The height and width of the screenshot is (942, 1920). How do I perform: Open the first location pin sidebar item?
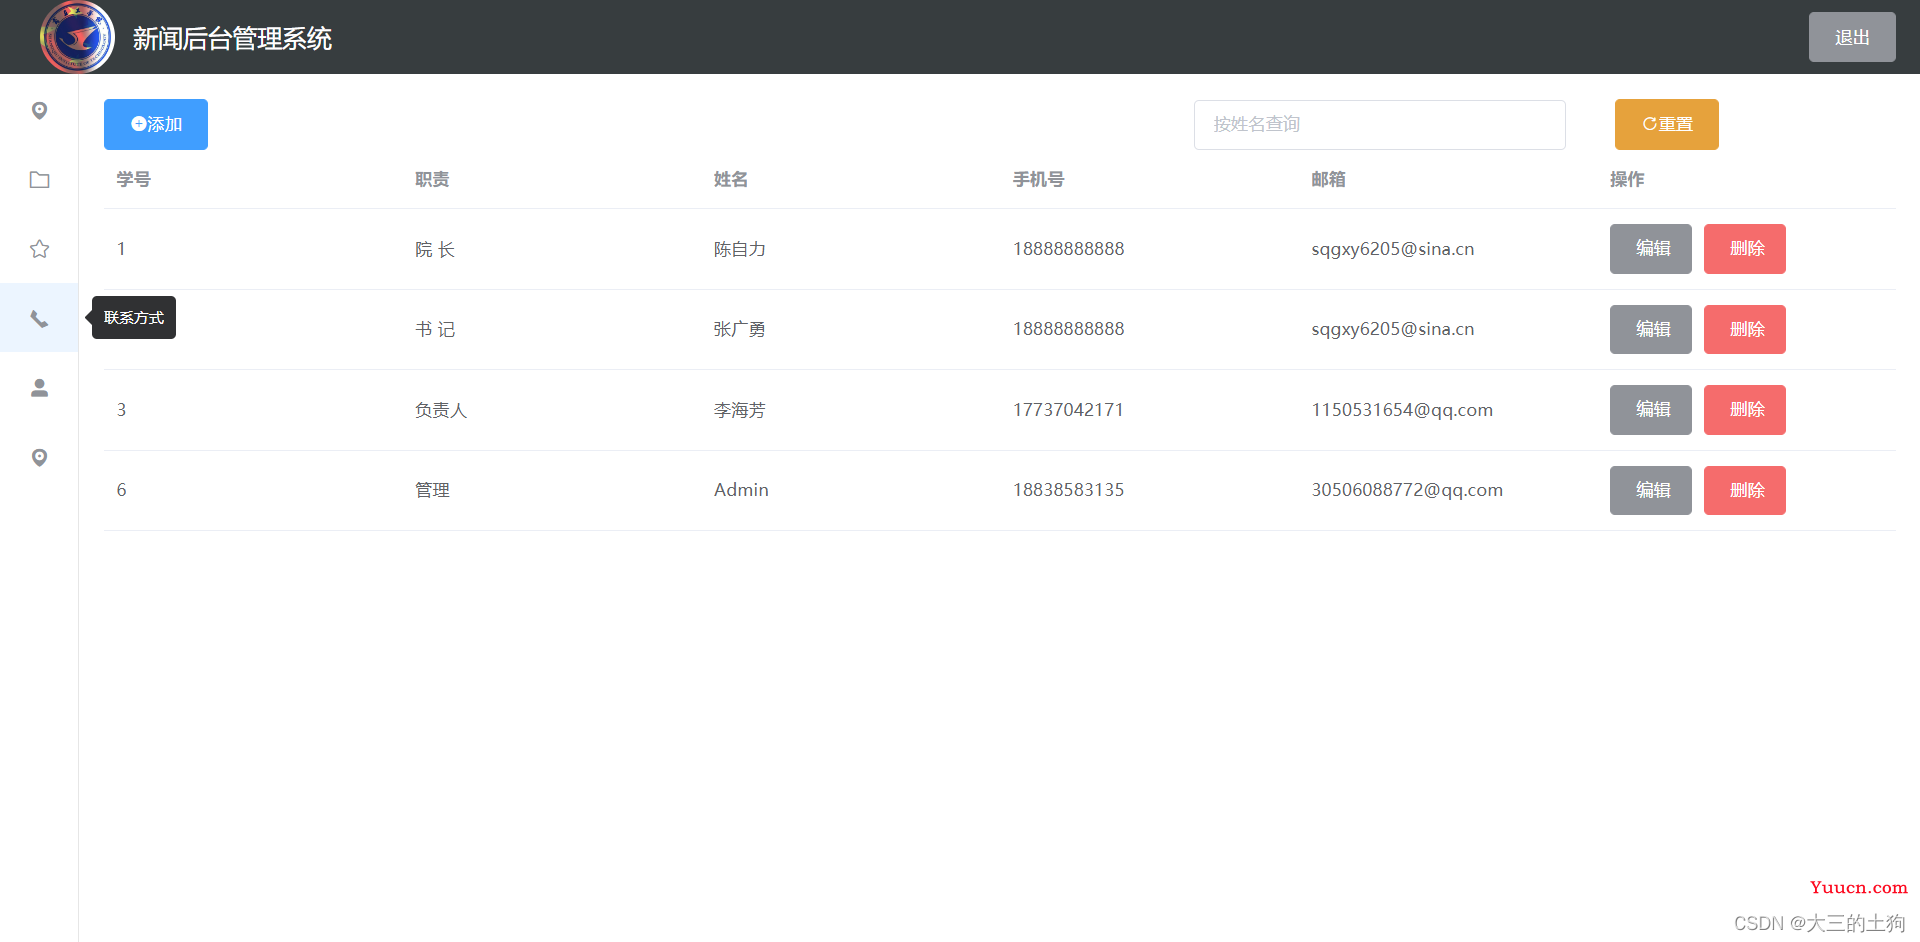tap(39, 110)
